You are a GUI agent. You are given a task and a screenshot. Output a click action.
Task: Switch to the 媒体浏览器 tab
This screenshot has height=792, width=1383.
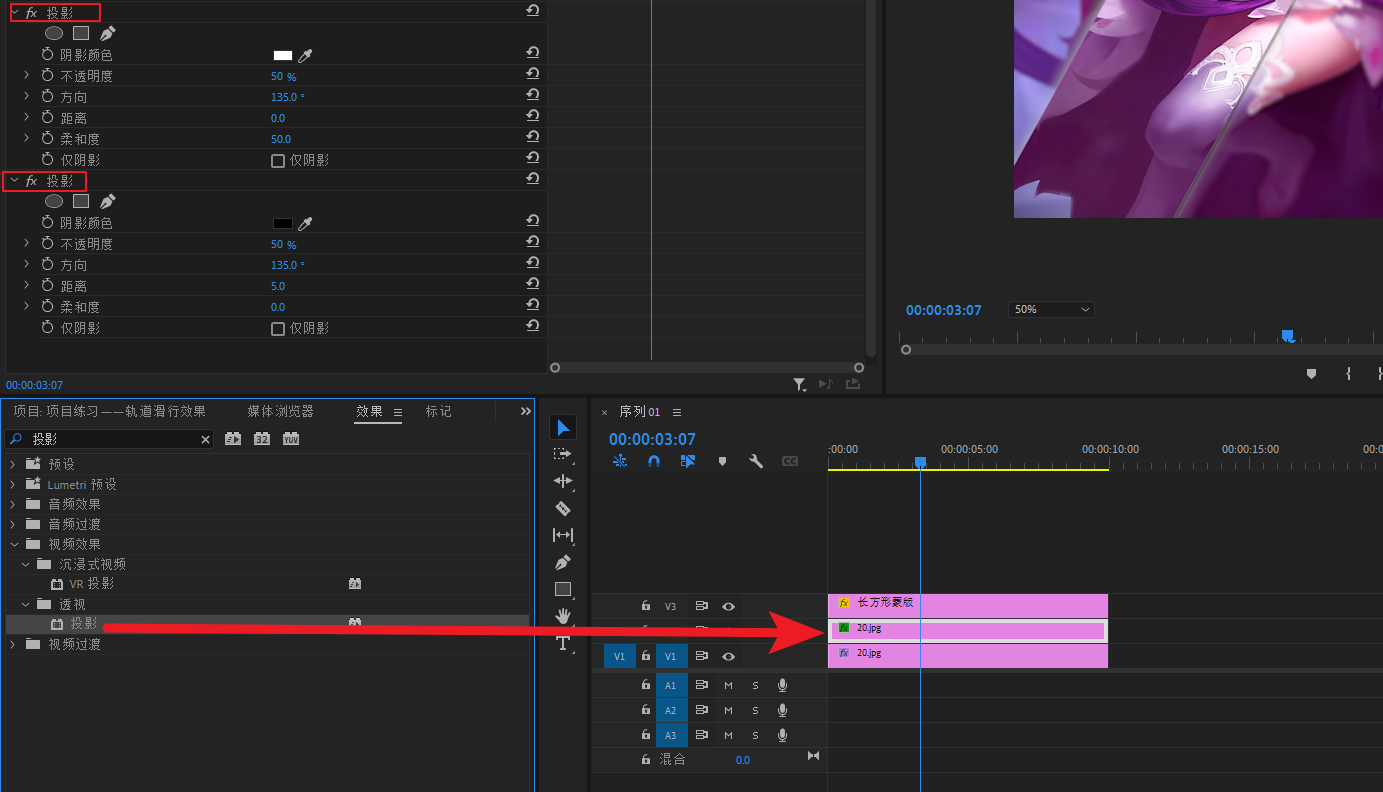click(x=280, y=411)
